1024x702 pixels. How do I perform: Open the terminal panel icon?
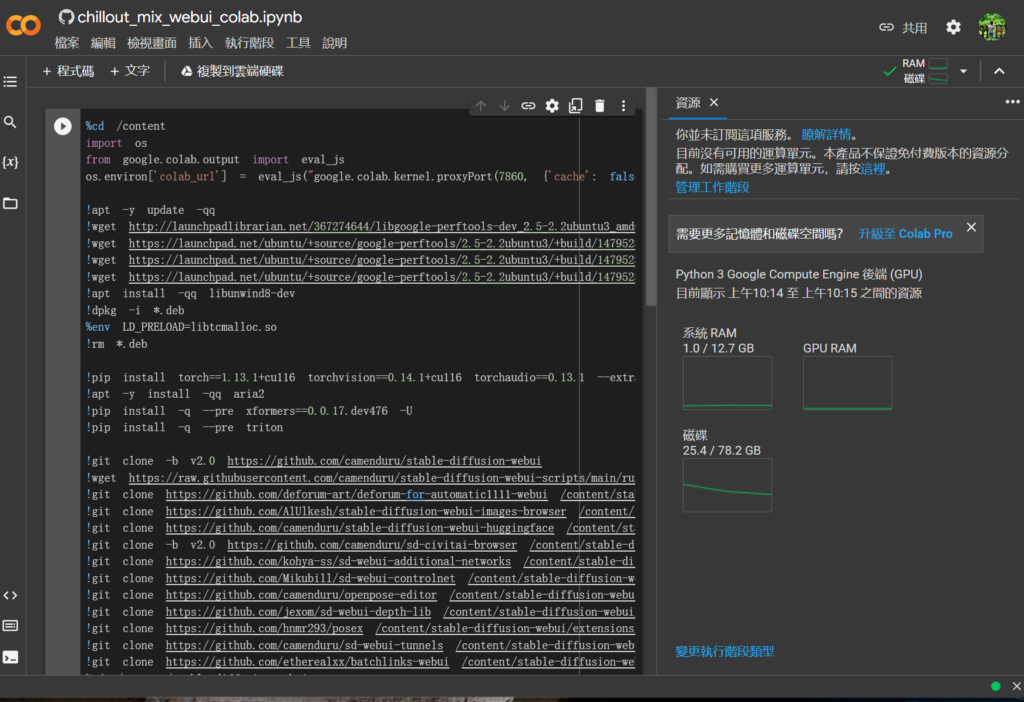coord(10,657)
